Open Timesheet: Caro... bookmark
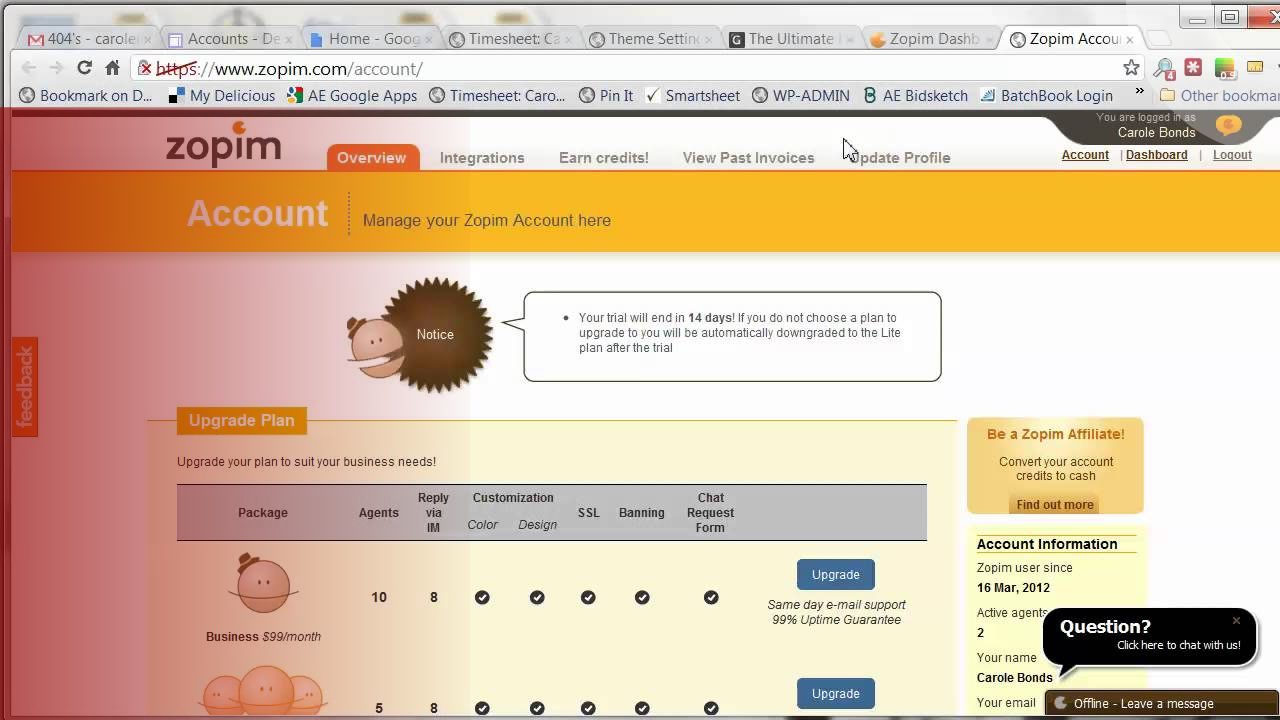The image size is (1280, 720). coord(497,95)
